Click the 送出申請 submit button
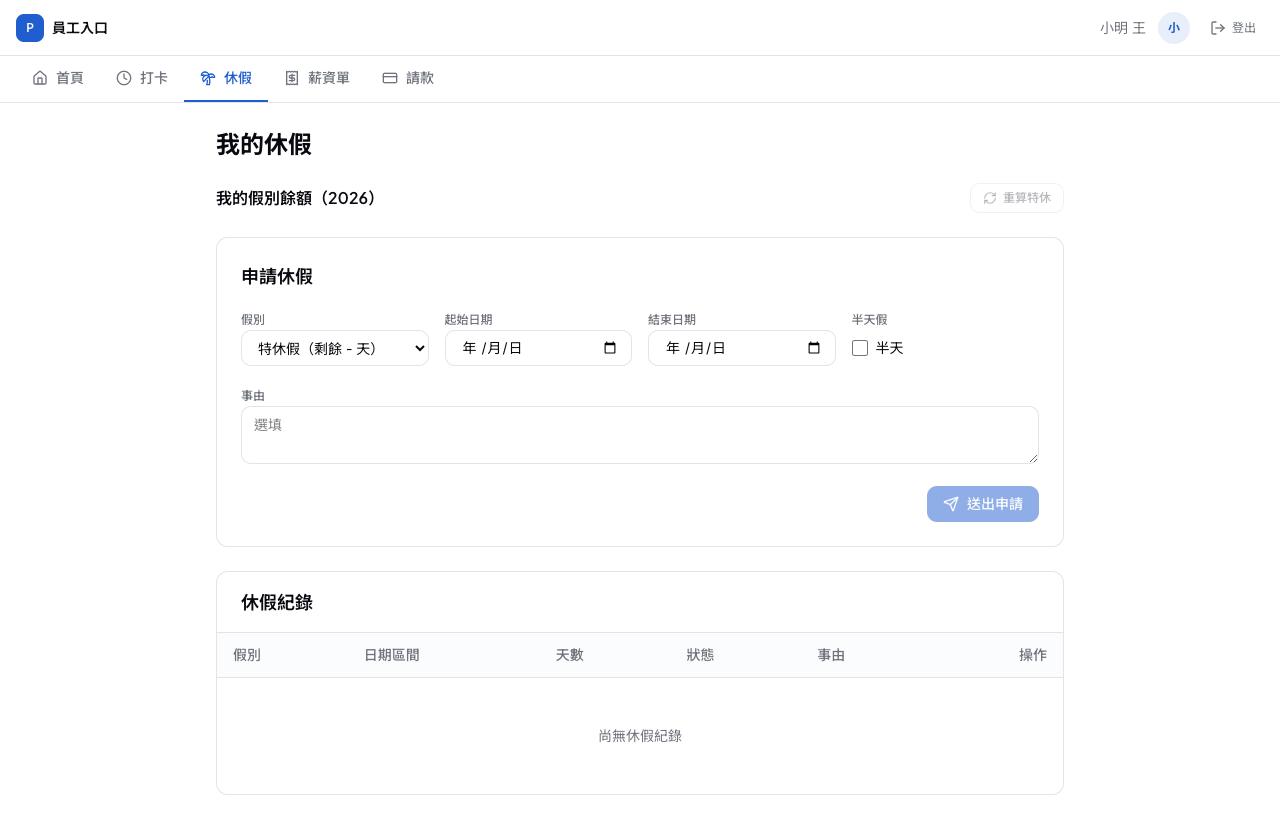The image size is (1280, 819). pyautogui.click(x=983, y=504)
